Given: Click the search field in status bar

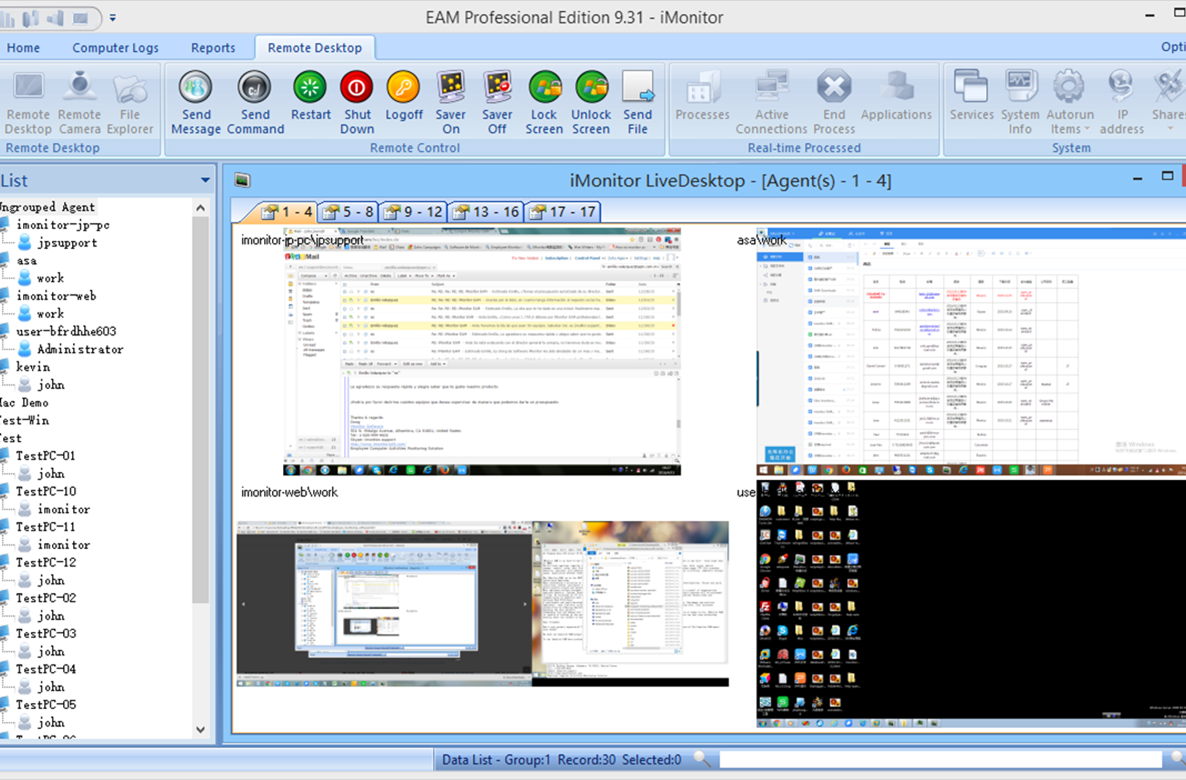Looking at the screenshot, I should tap(950, 761).
